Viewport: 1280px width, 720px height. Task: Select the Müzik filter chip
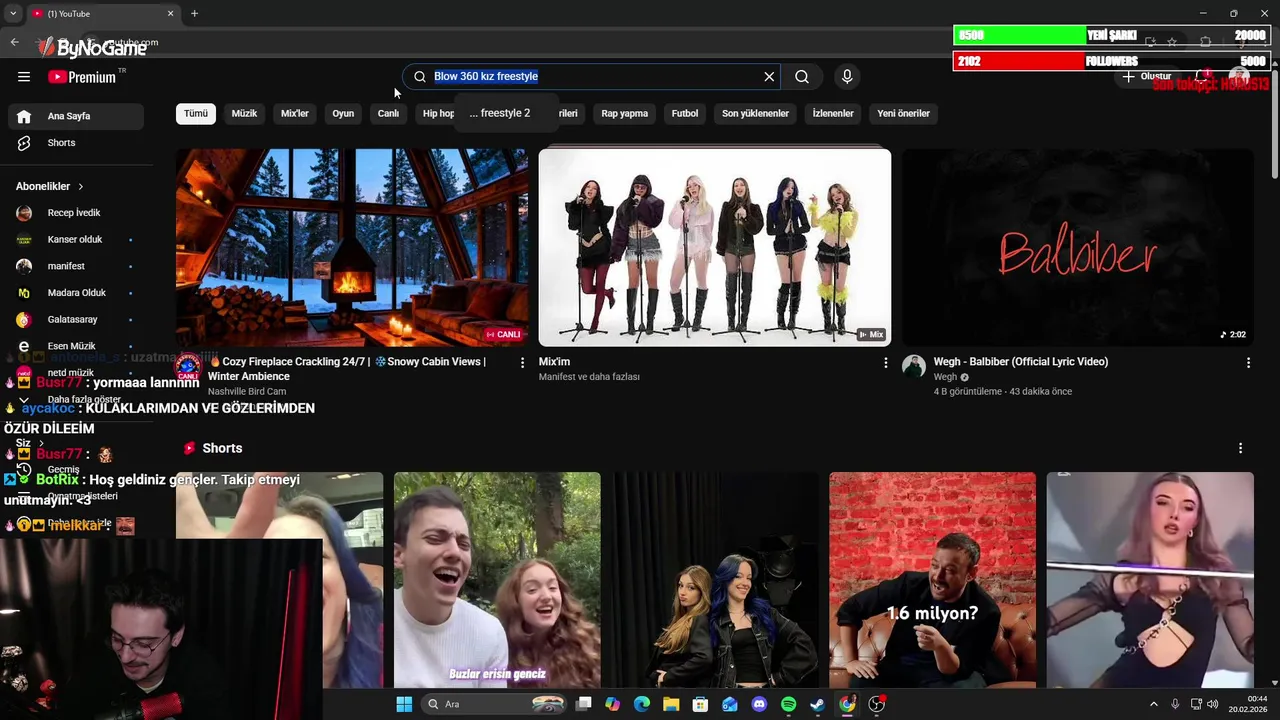244,114
